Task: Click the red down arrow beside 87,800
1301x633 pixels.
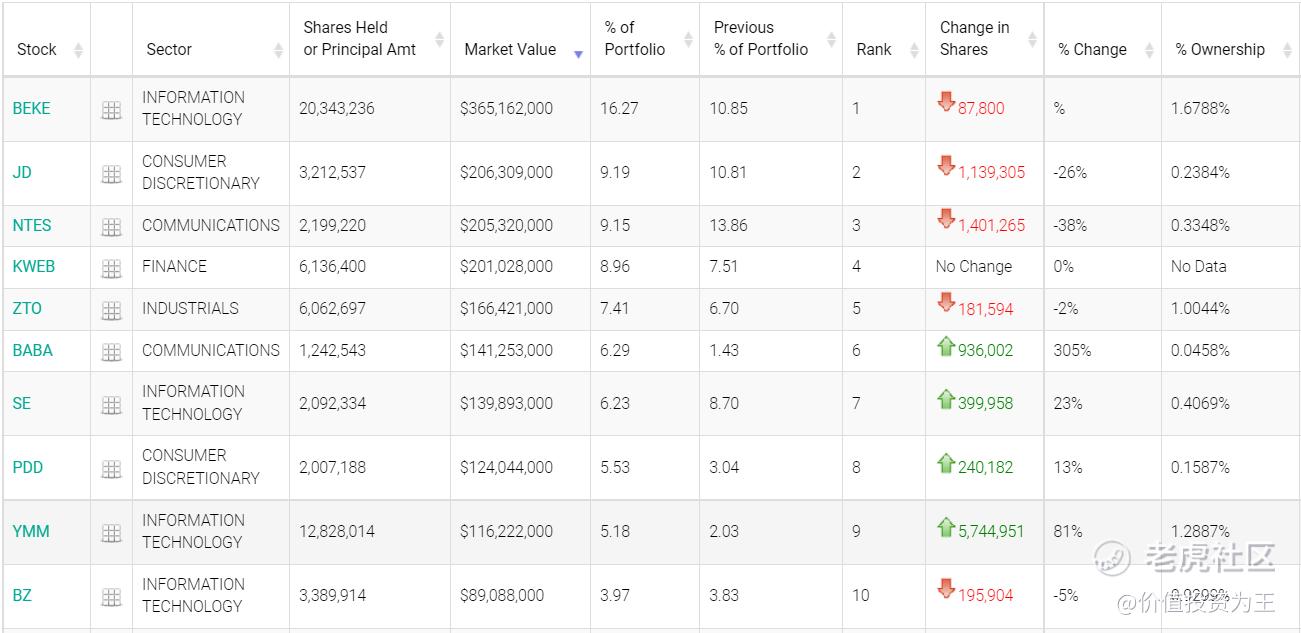Action: click(946, 101)
